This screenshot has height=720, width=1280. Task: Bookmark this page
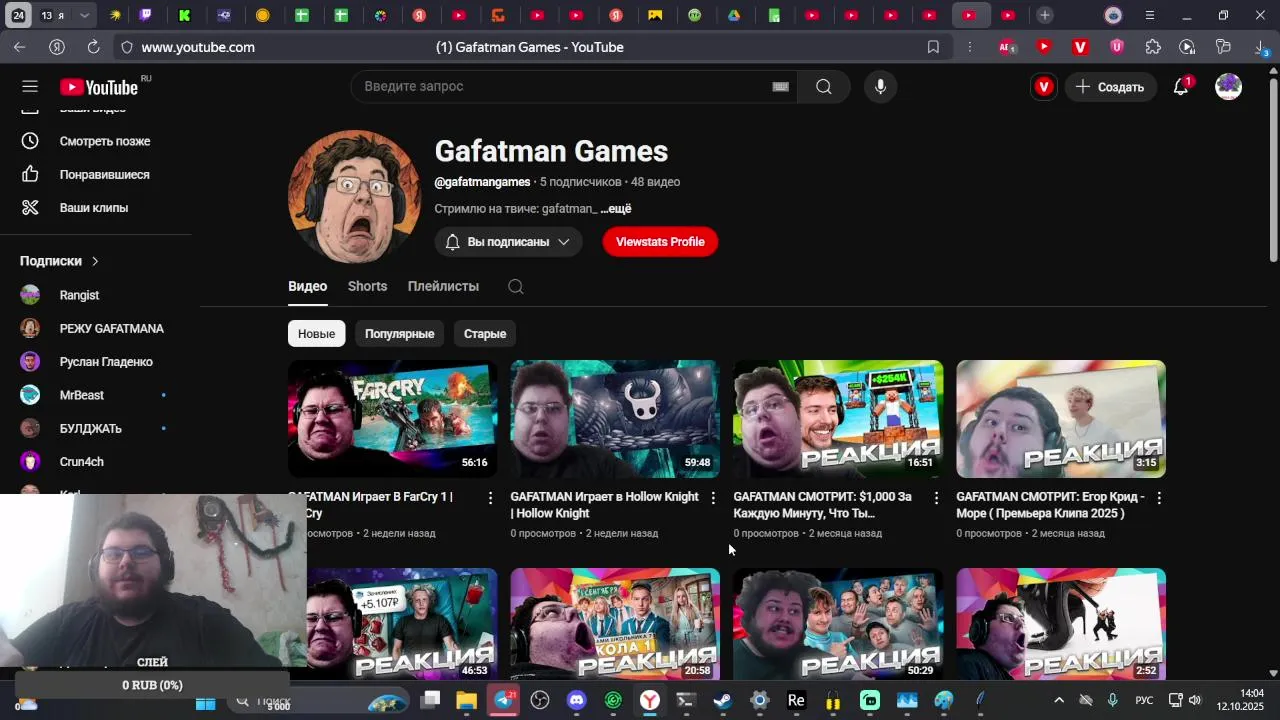pyautogui.click(x=933, y=47)
